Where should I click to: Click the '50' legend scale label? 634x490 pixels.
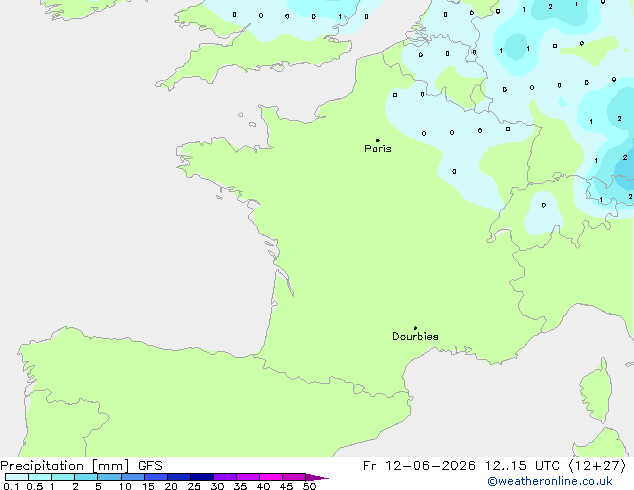(x=309, y=486)
